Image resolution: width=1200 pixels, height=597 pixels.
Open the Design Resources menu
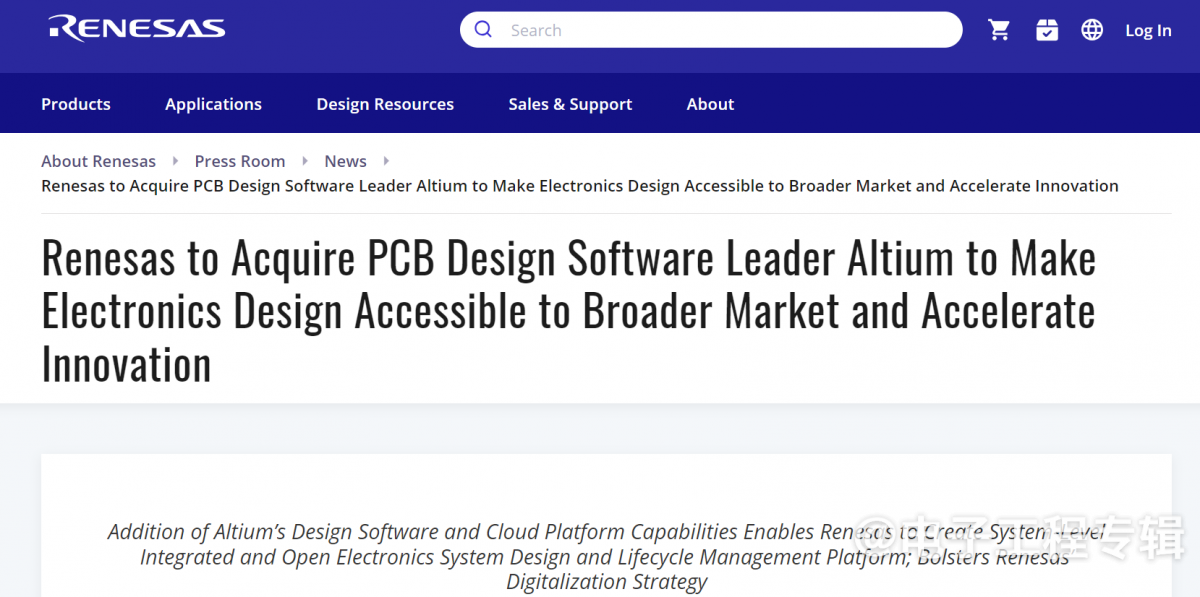385,104
